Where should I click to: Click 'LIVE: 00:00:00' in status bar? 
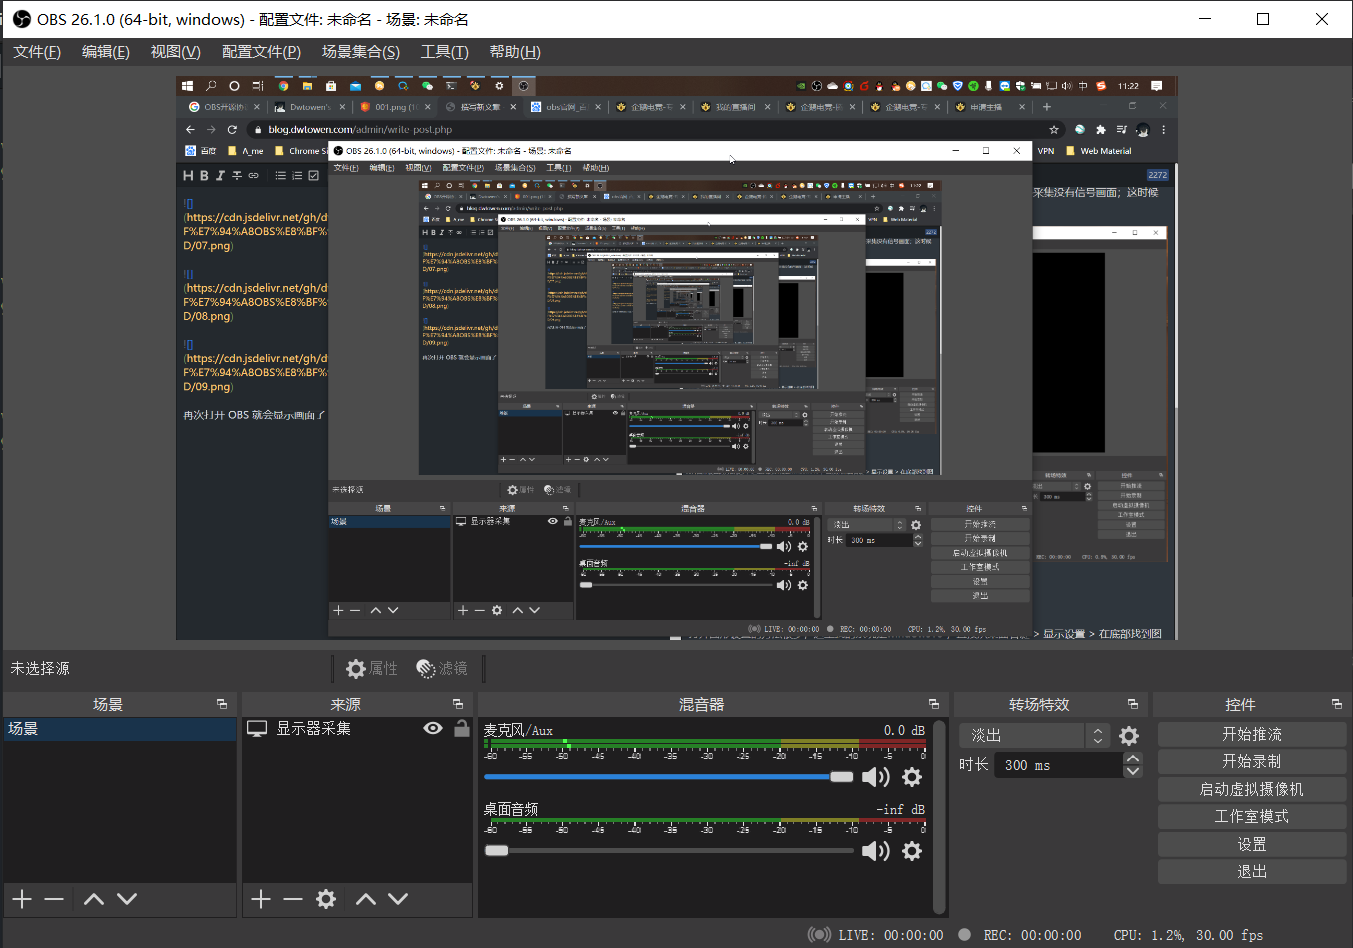(890, 935)
